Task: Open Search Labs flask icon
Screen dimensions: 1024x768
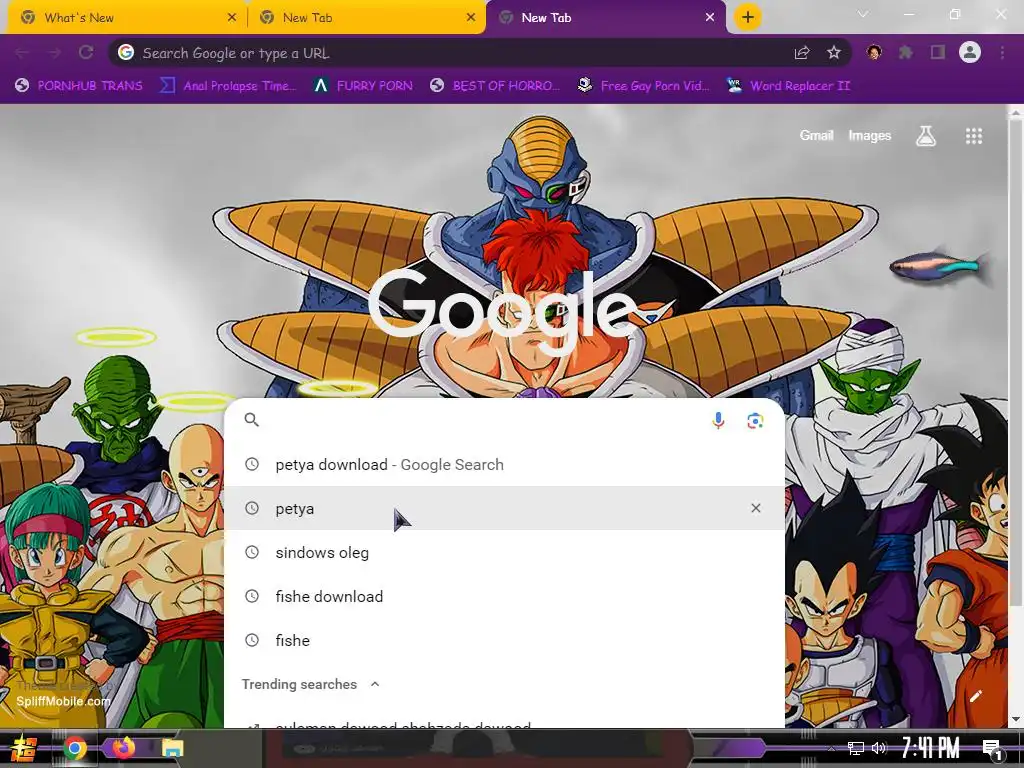Action: tap(925, 136)
